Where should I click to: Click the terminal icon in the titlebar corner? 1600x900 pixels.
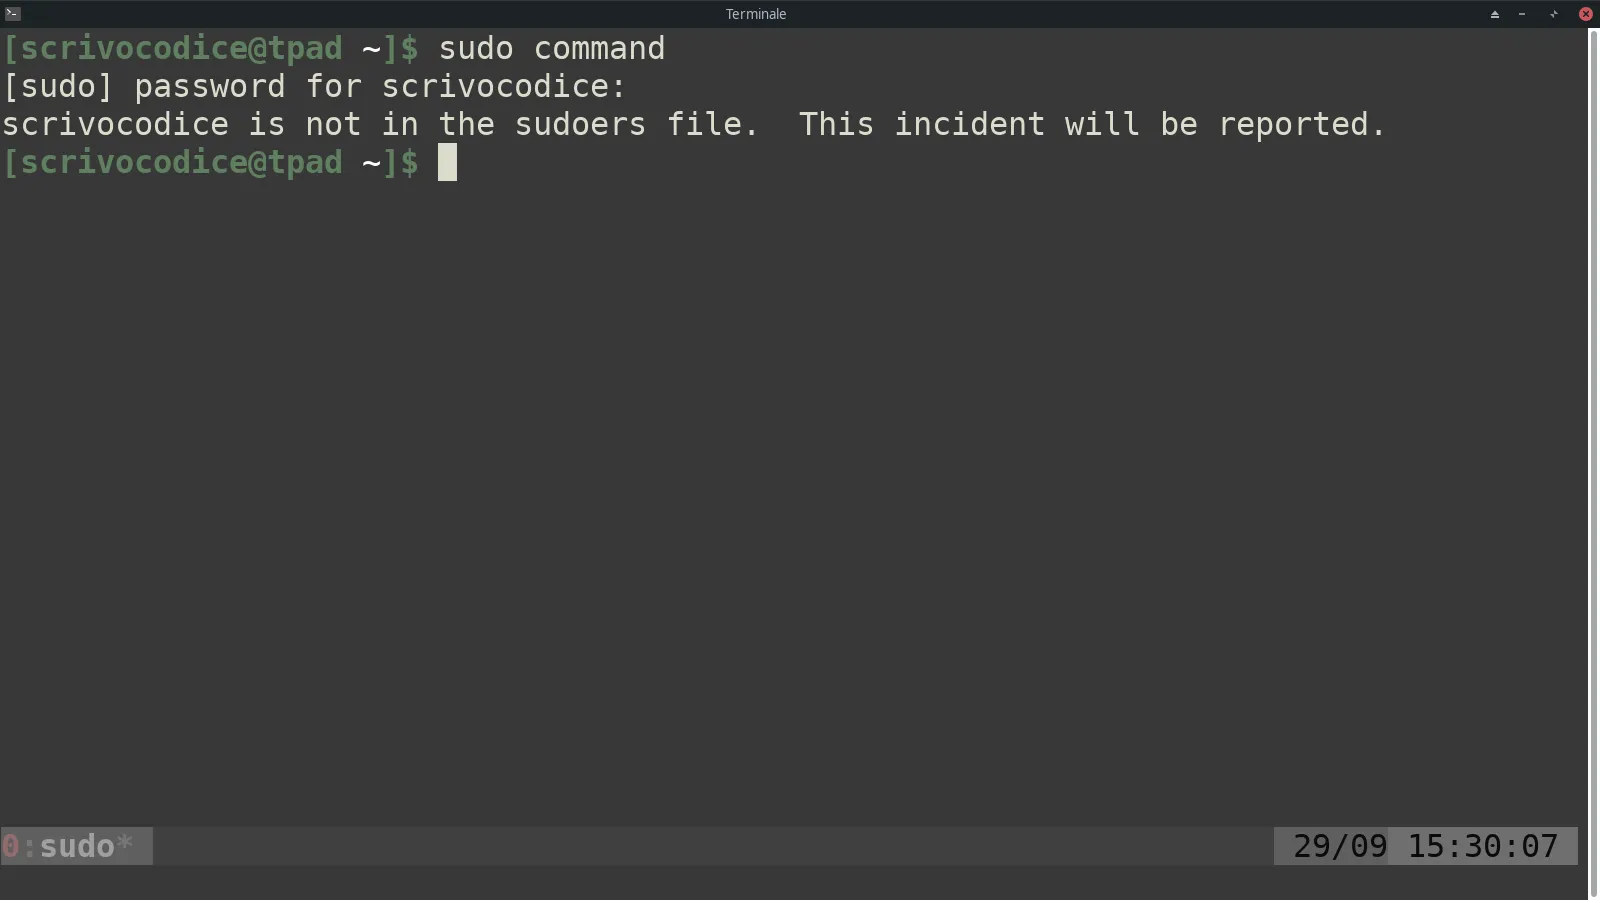click(12, 13)
